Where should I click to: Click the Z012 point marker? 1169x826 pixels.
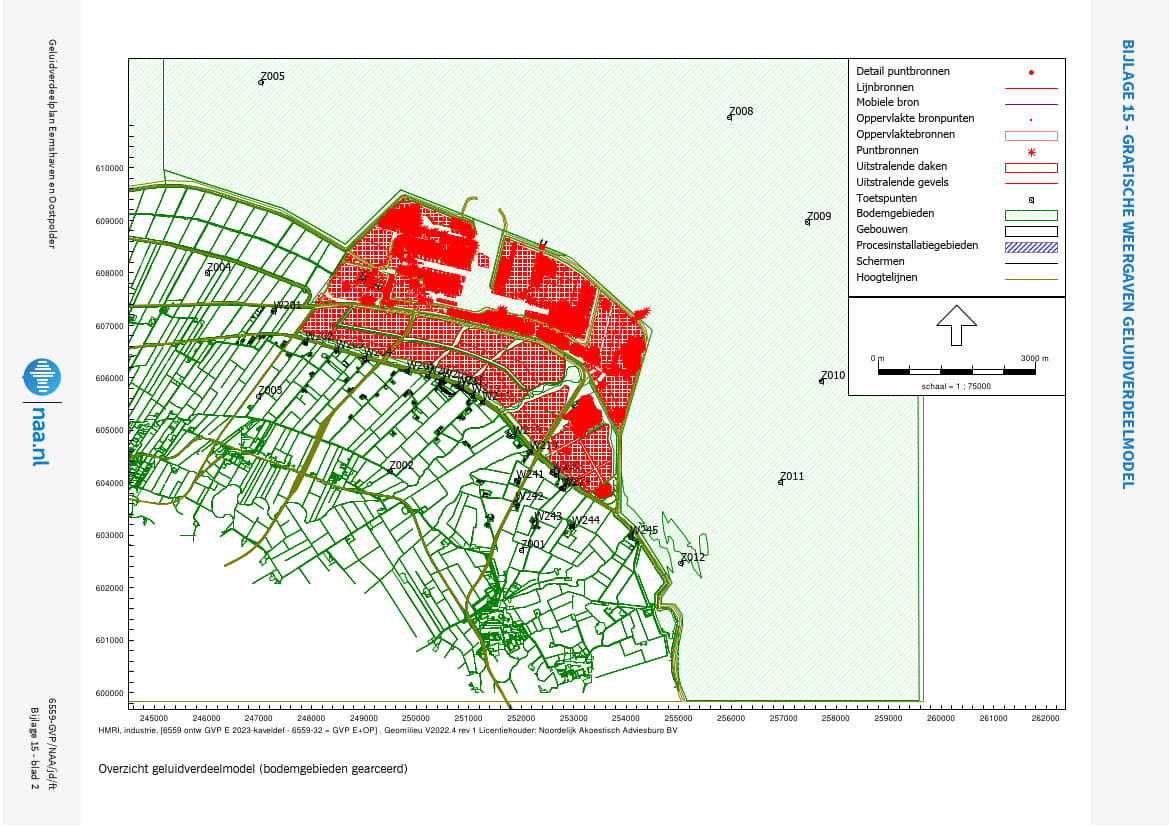click(681, 563)
